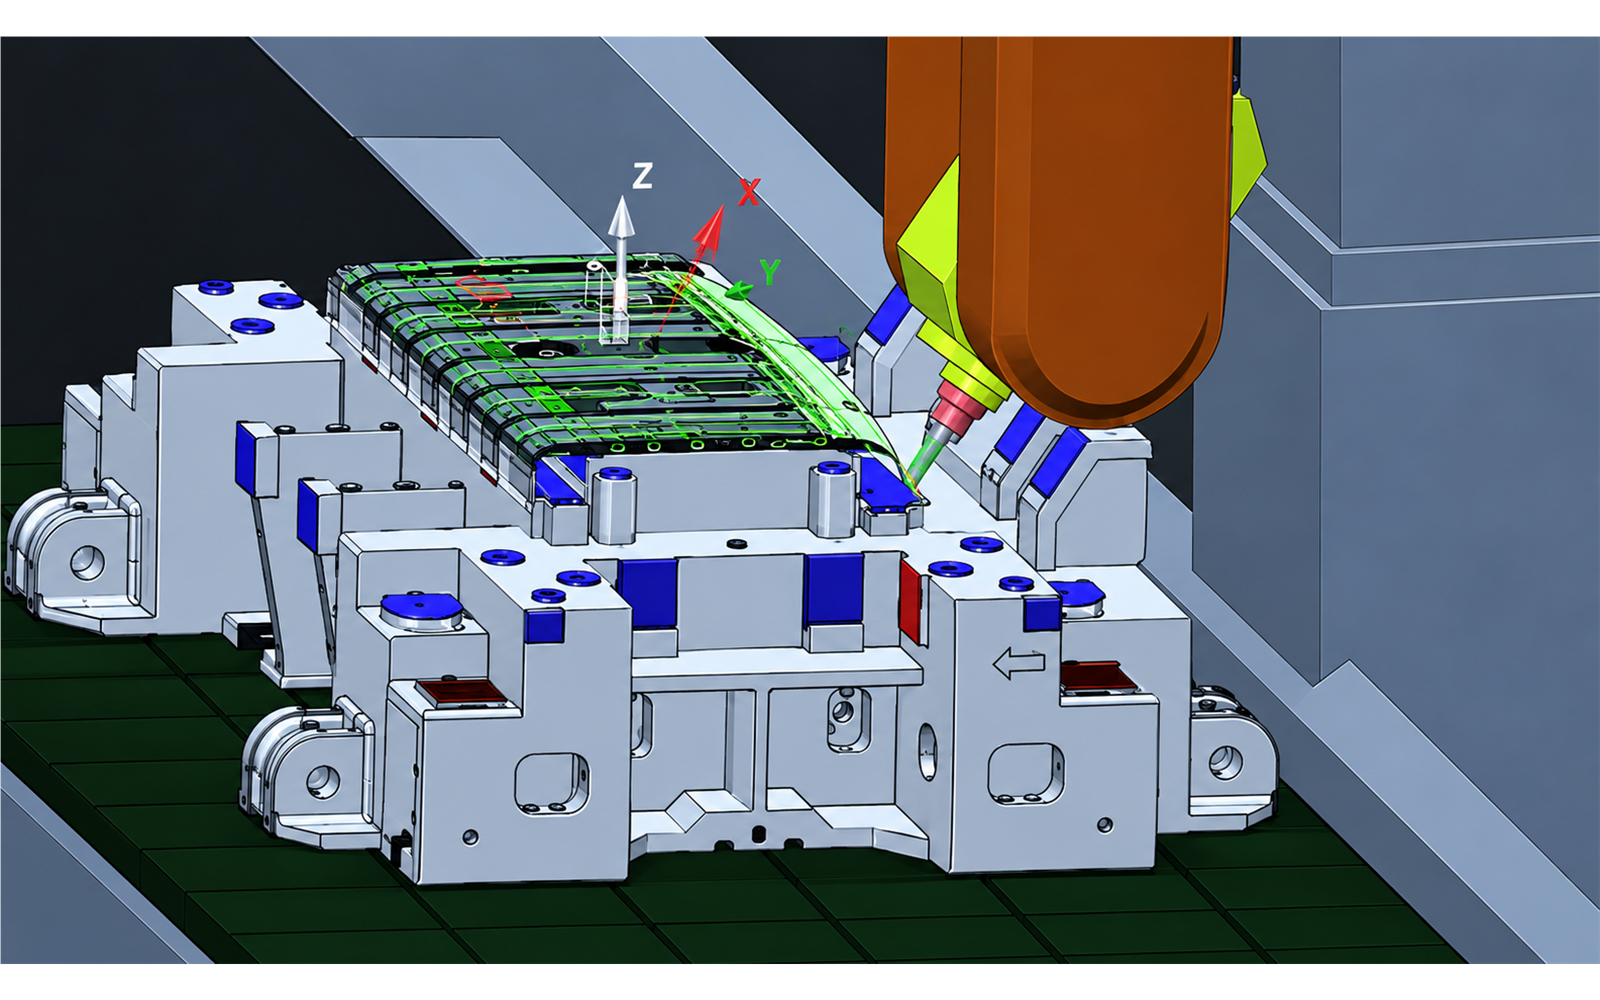Screen dimensions: 1600x1000
Task: Click the green Y axis arrowhead
Action: (739, 290)
